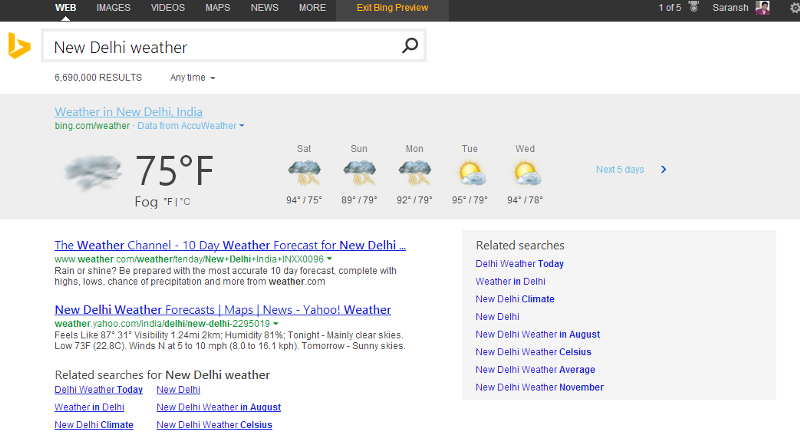Open the settings gear icon

795,8
